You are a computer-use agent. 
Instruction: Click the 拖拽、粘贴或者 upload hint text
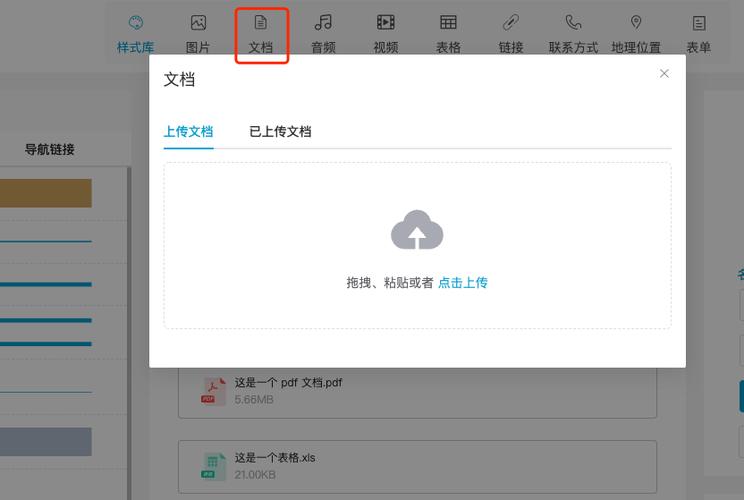[x=390, y=283]
